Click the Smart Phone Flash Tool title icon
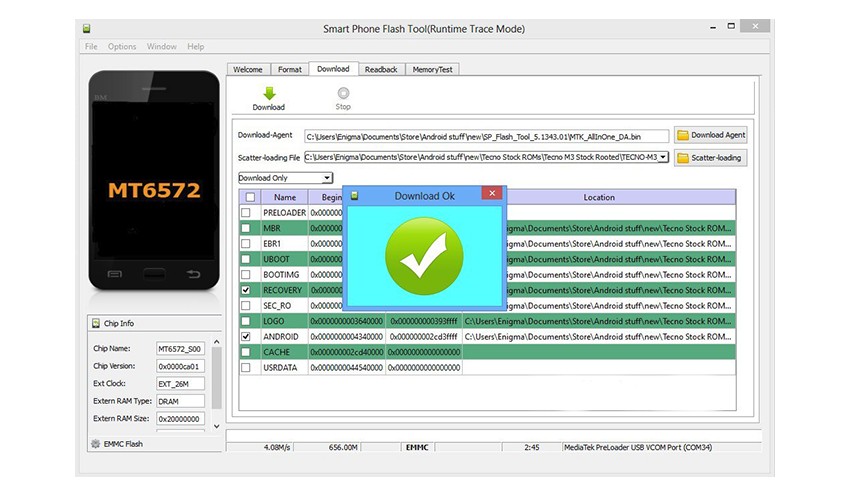Viewport: 846px width, 490px height. 86,28
